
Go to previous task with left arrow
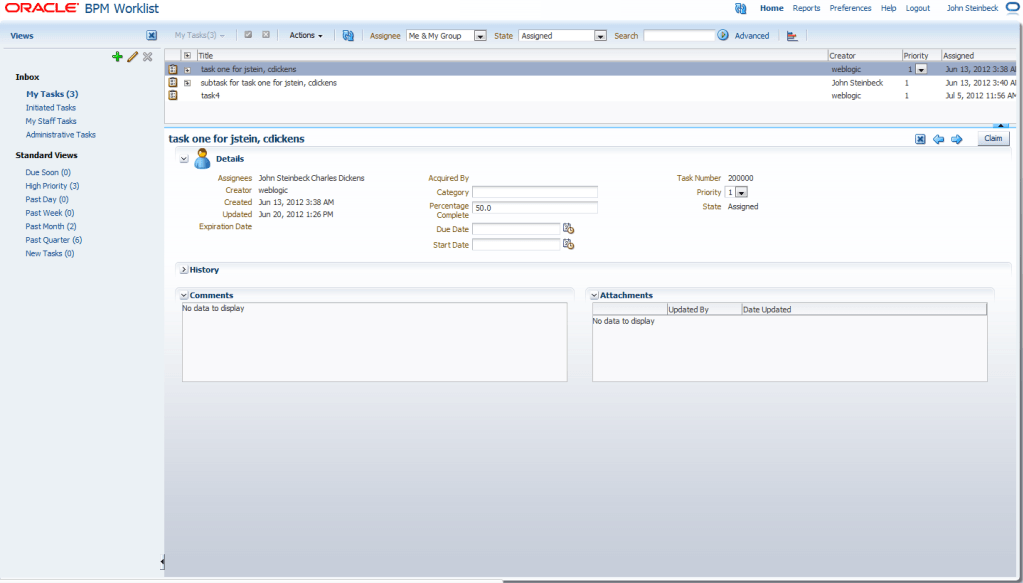(938, 139)
